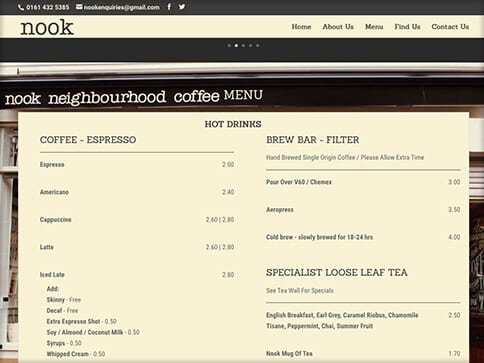Screen dimensions: 484x363
Task: Select the active second slider dot
Action: click(x=236, y=46)
